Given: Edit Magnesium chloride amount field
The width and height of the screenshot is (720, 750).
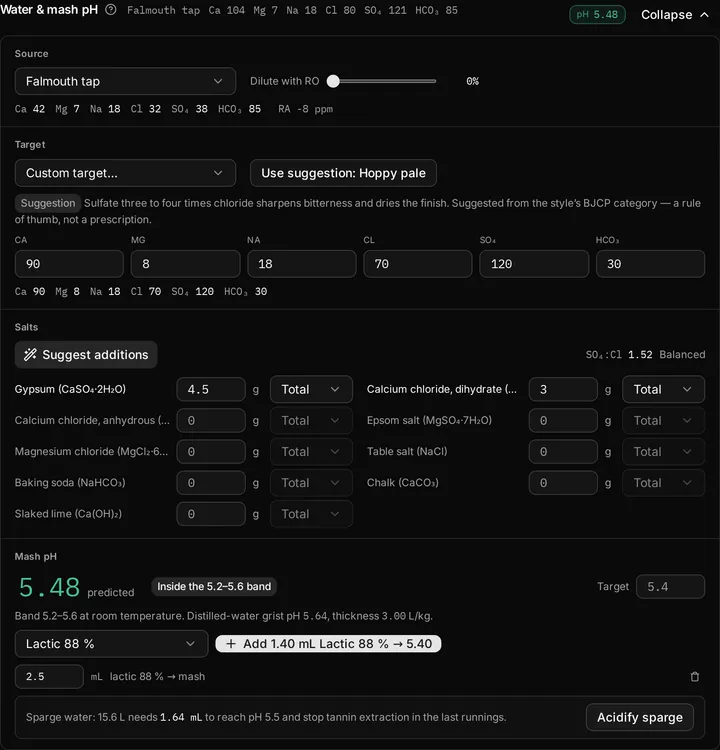Looking at the screenshot, I should click(x=211, y=452).
